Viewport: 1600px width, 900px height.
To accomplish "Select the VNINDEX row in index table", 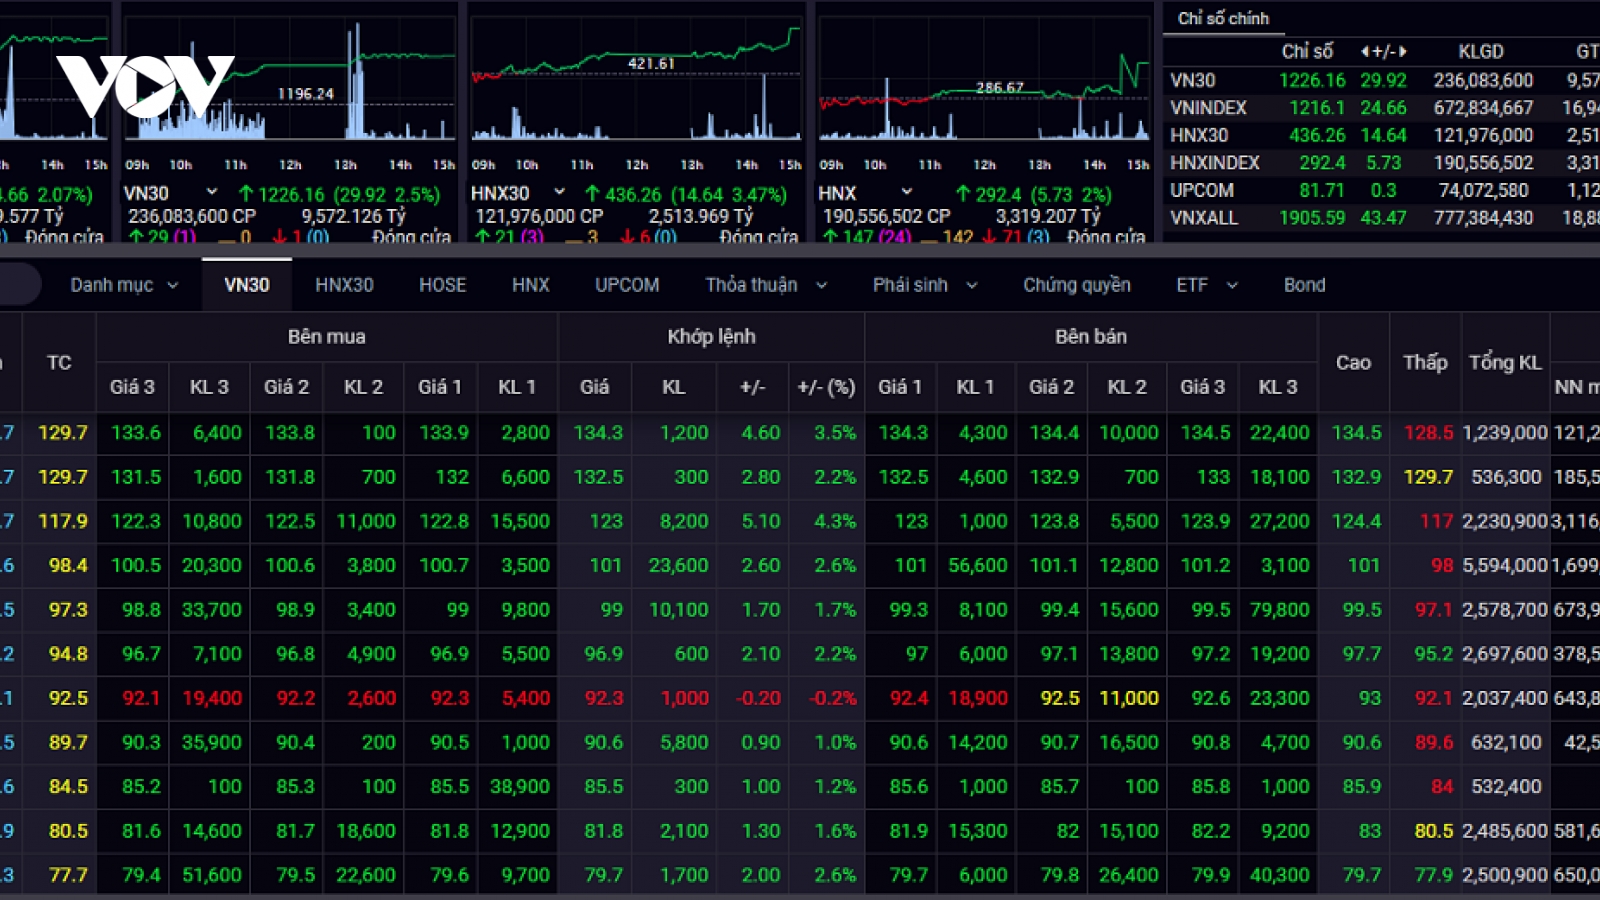I will (1384, 107).
